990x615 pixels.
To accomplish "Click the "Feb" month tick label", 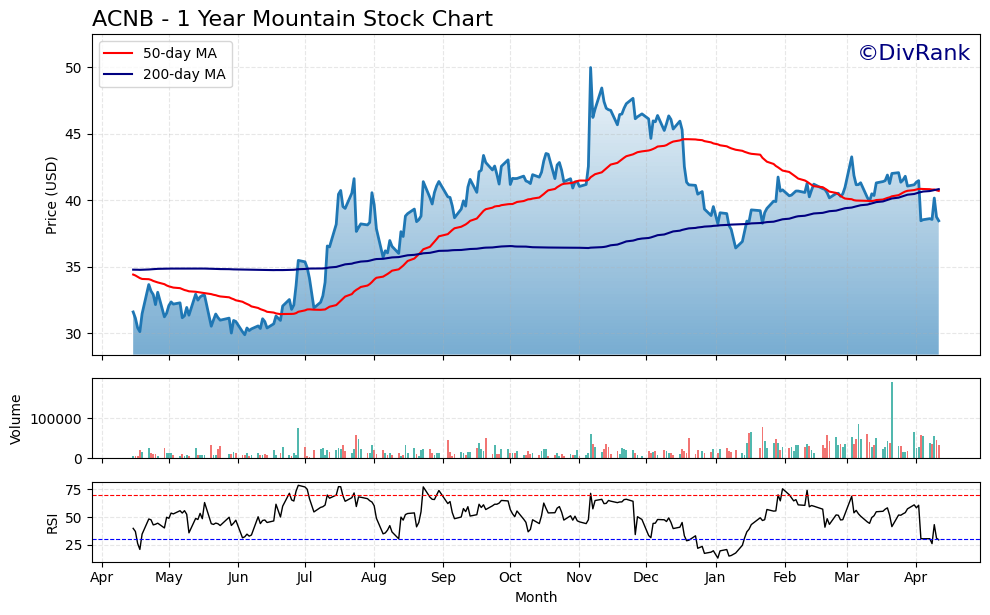I will (785, 577).
